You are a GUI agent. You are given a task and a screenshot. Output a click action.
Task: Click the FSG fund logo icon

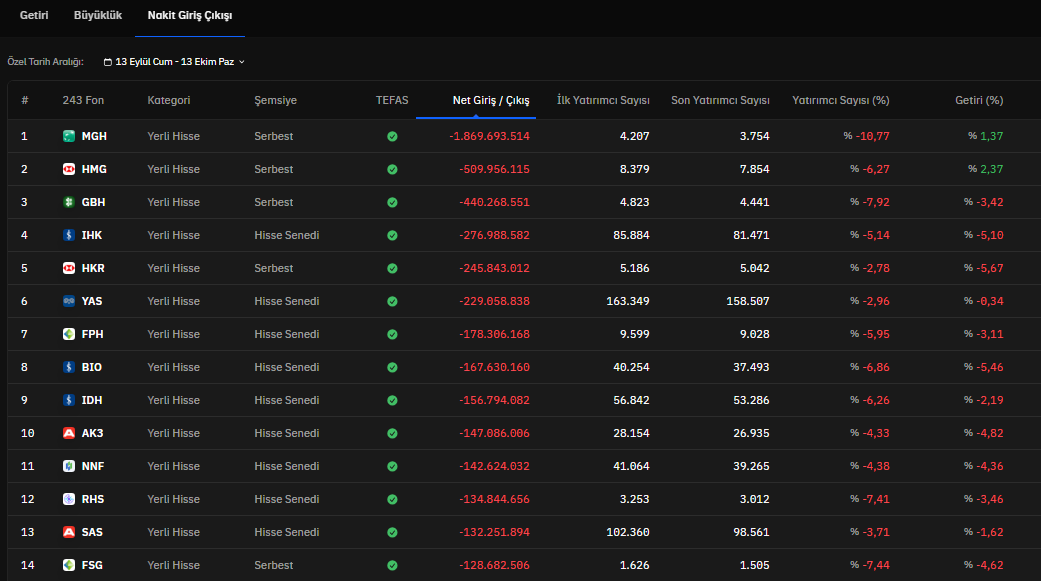68,565
